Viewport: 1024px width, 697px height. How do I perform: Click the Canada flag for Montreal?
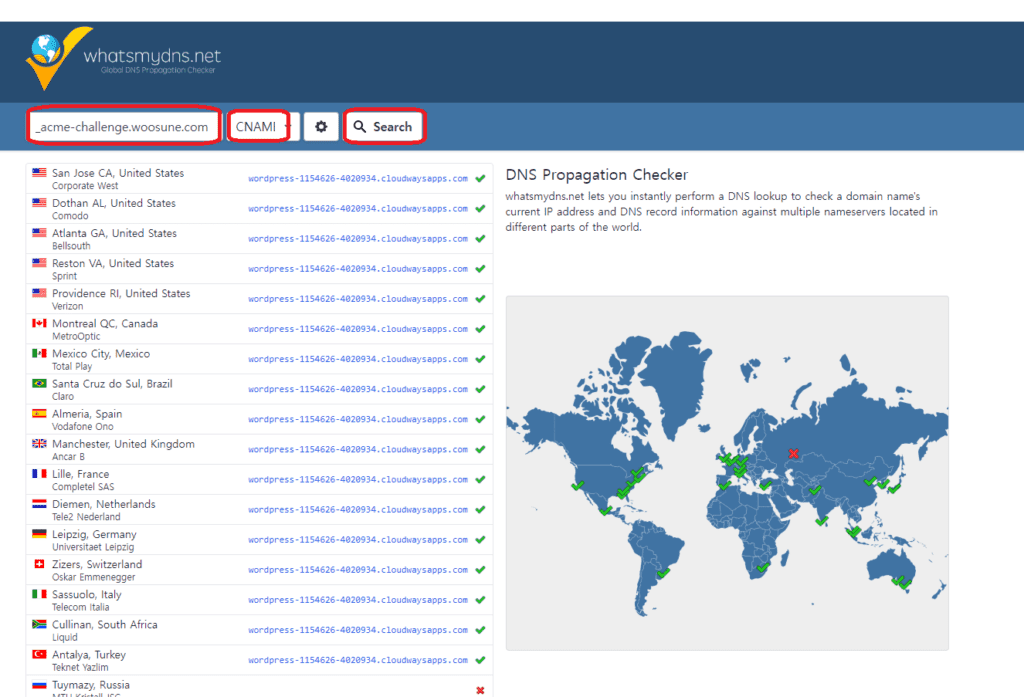(x=39, y=323)
